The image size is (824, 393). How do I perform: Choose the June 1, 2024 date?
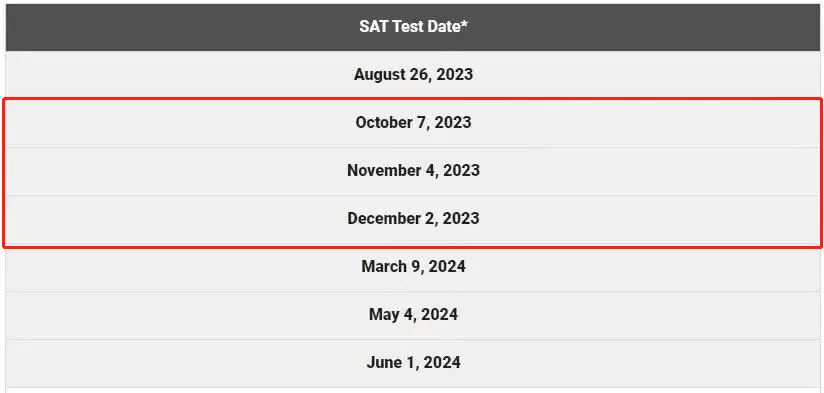pos(413,363)
